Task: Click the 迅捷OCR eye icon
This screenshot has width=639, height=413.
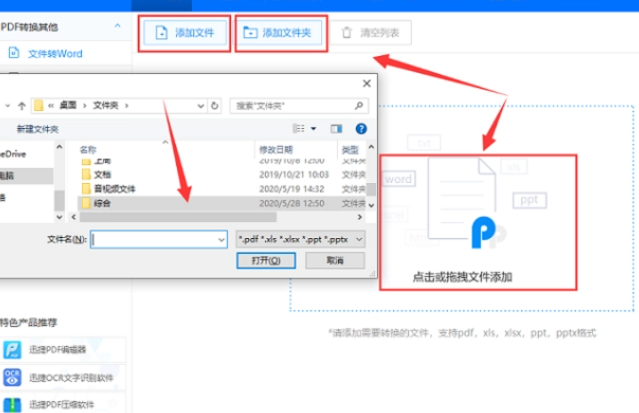Action: (12, 378)
